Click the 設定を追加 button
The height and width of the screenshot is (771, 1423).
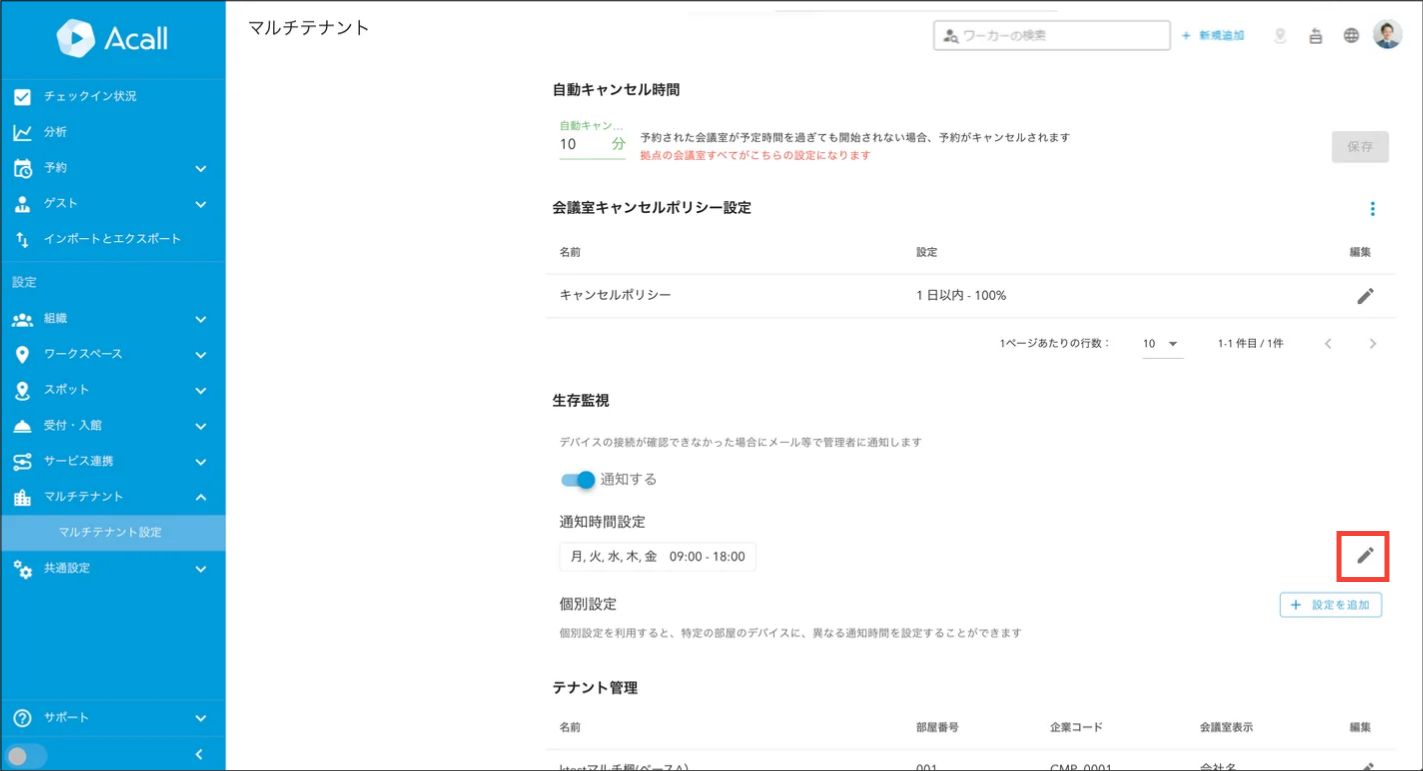pos(1330,605)
